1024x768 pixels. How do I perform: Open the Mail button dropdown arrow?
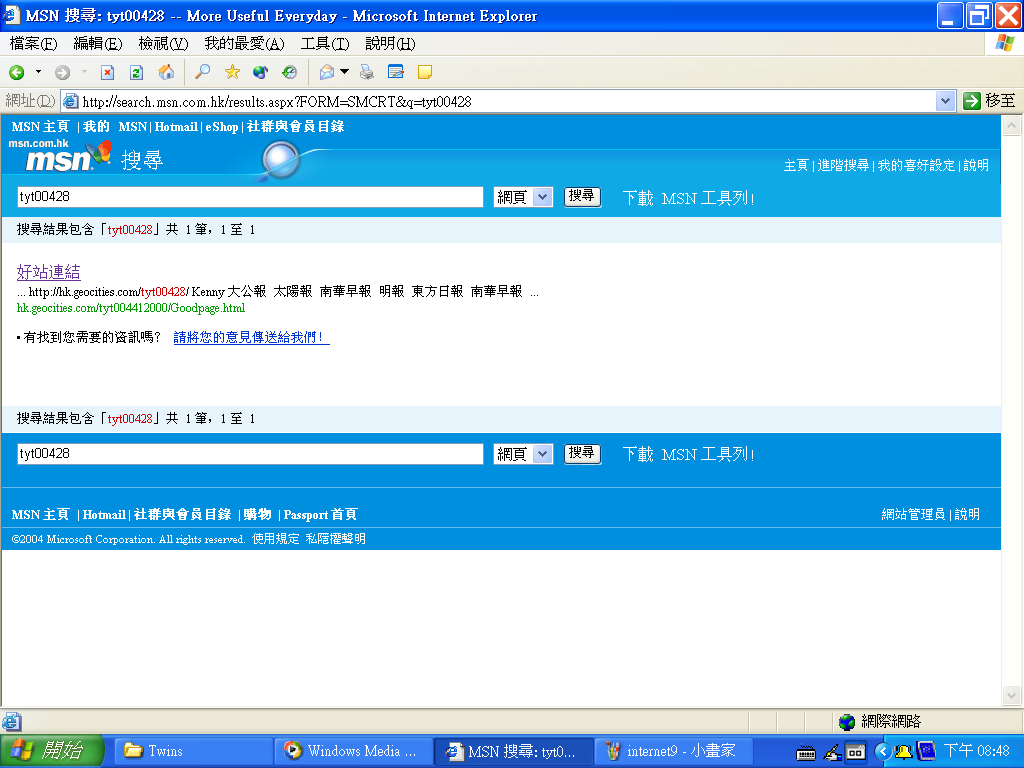tap(344, 72)
